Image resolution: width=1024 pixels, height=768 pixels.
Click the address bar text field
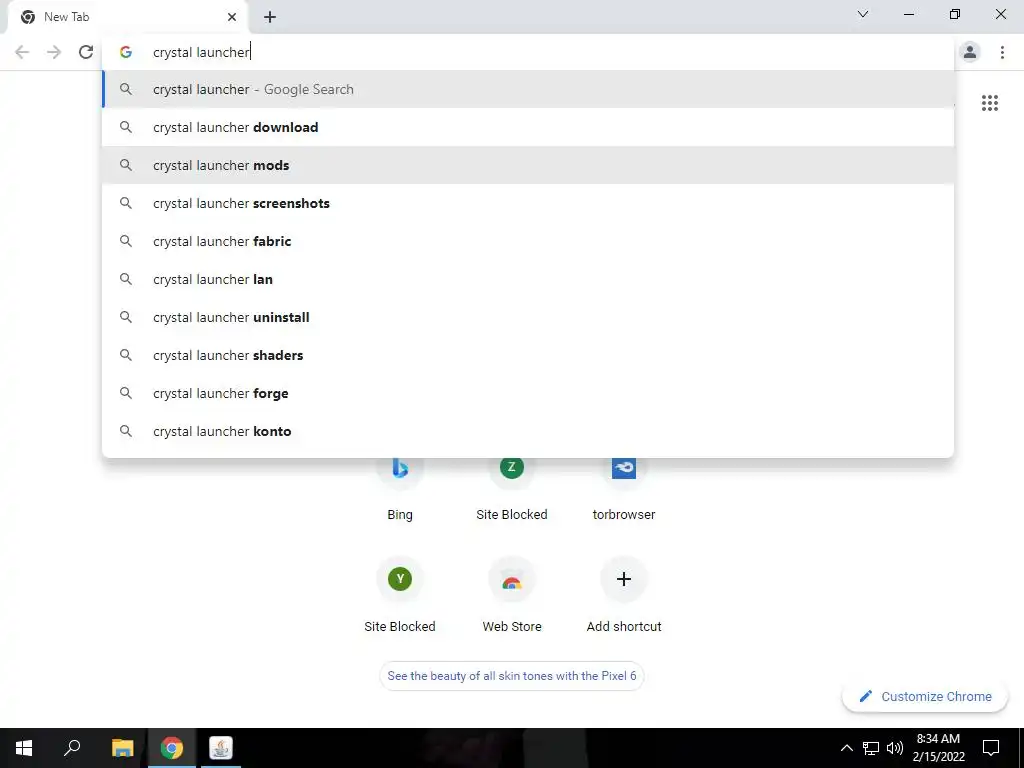[x=528, y=52]
